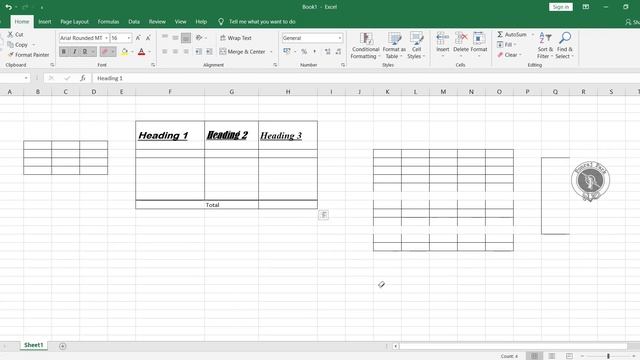
Task: Toggle Middle Align for cells
Action: (x=175, y=38)
